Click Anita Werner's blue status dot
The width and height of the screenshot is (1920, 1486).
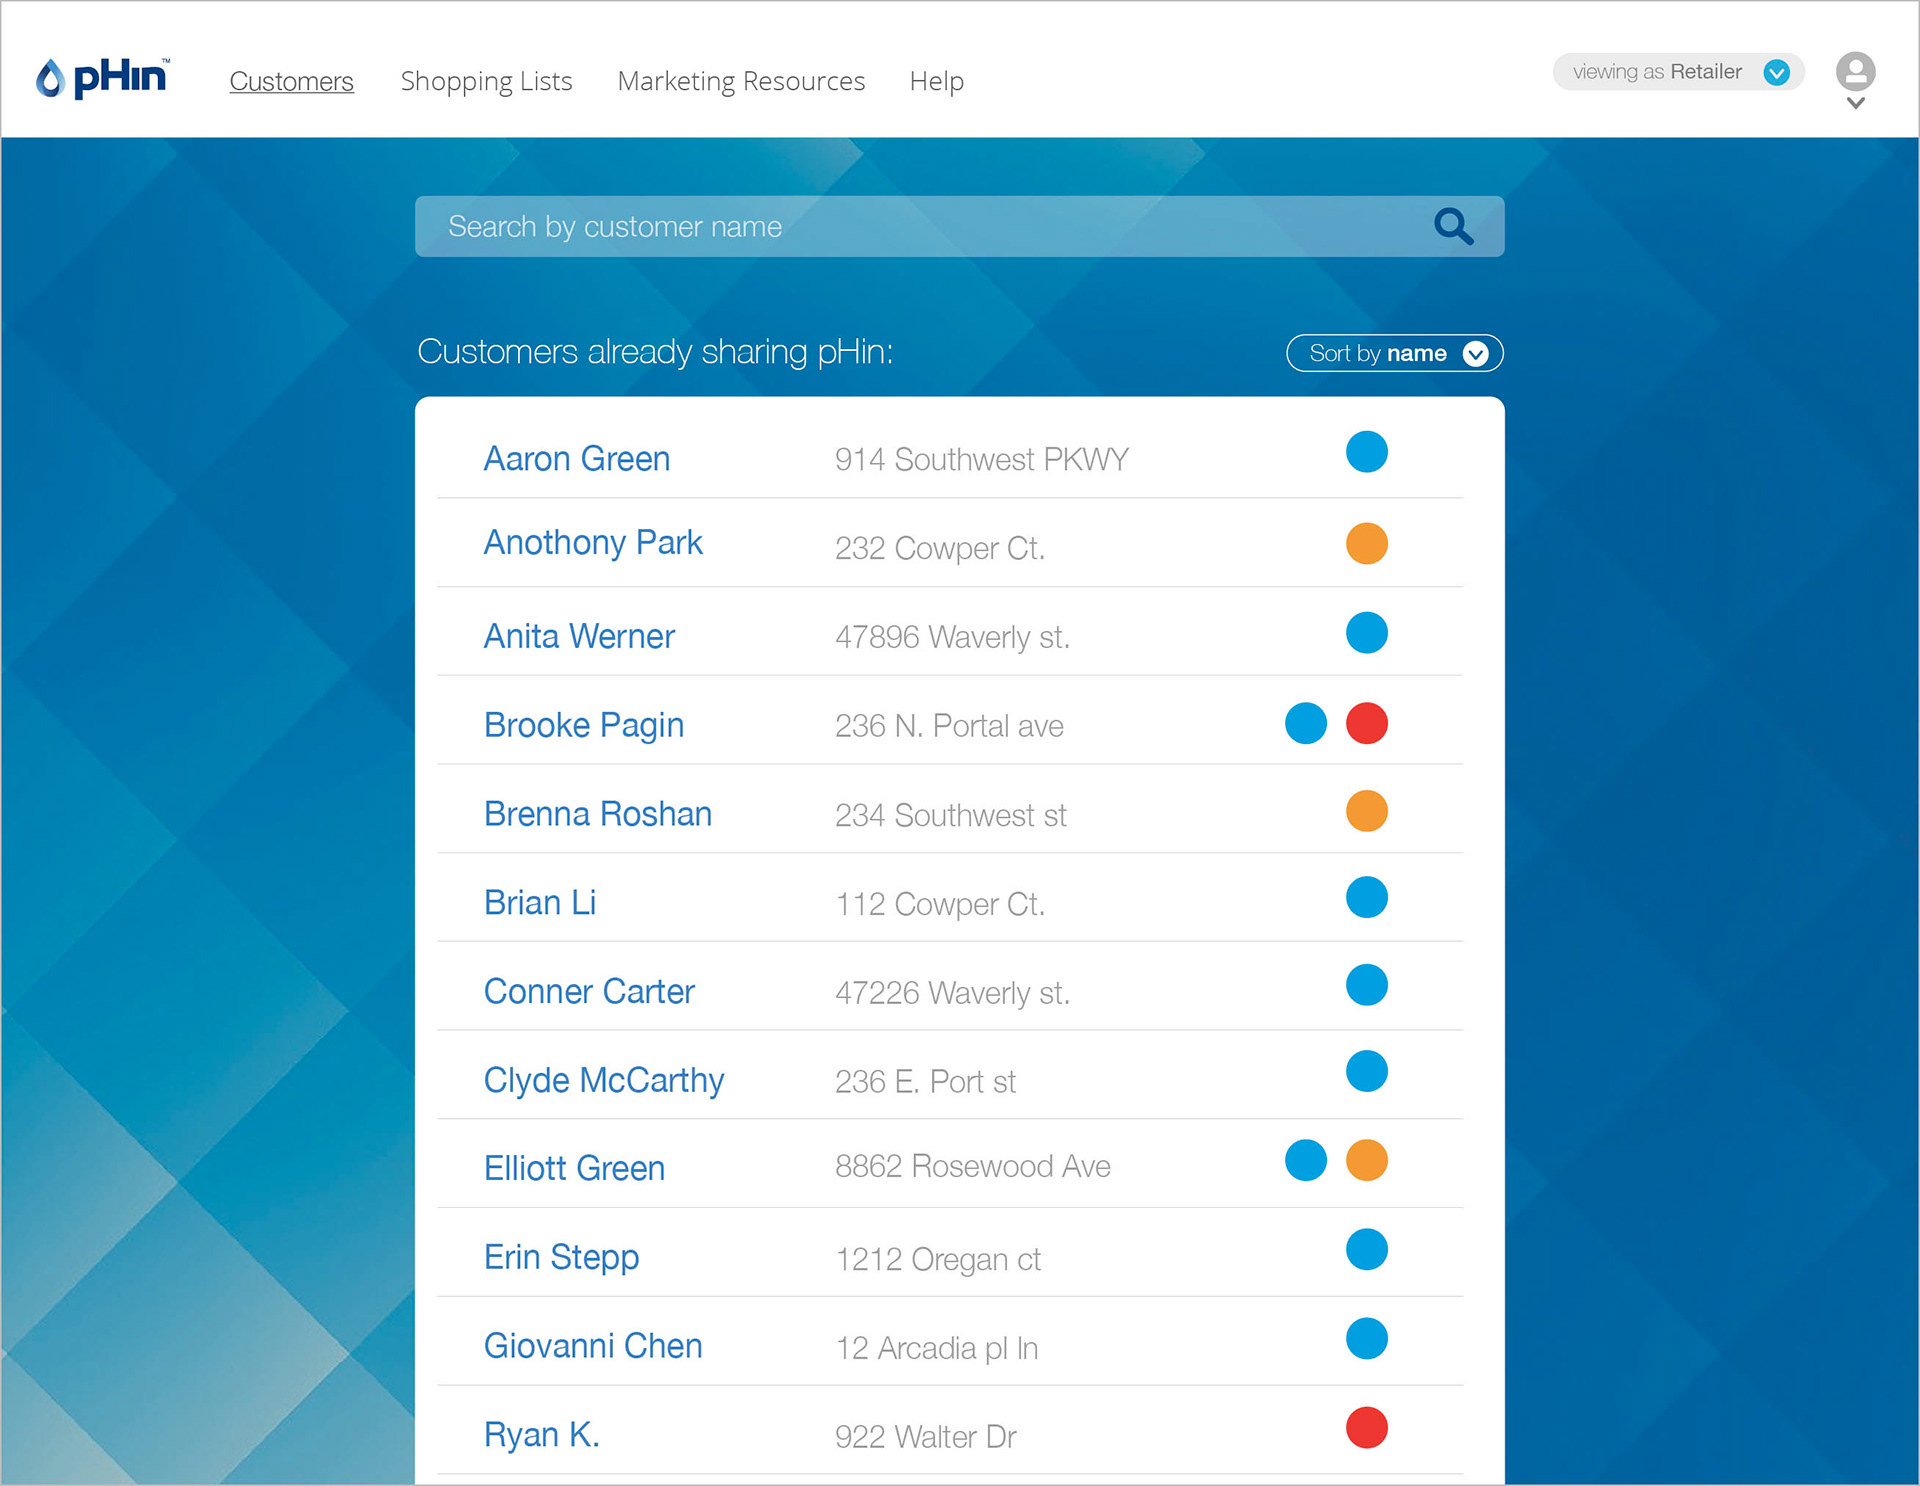click(x=1366, y=633)
